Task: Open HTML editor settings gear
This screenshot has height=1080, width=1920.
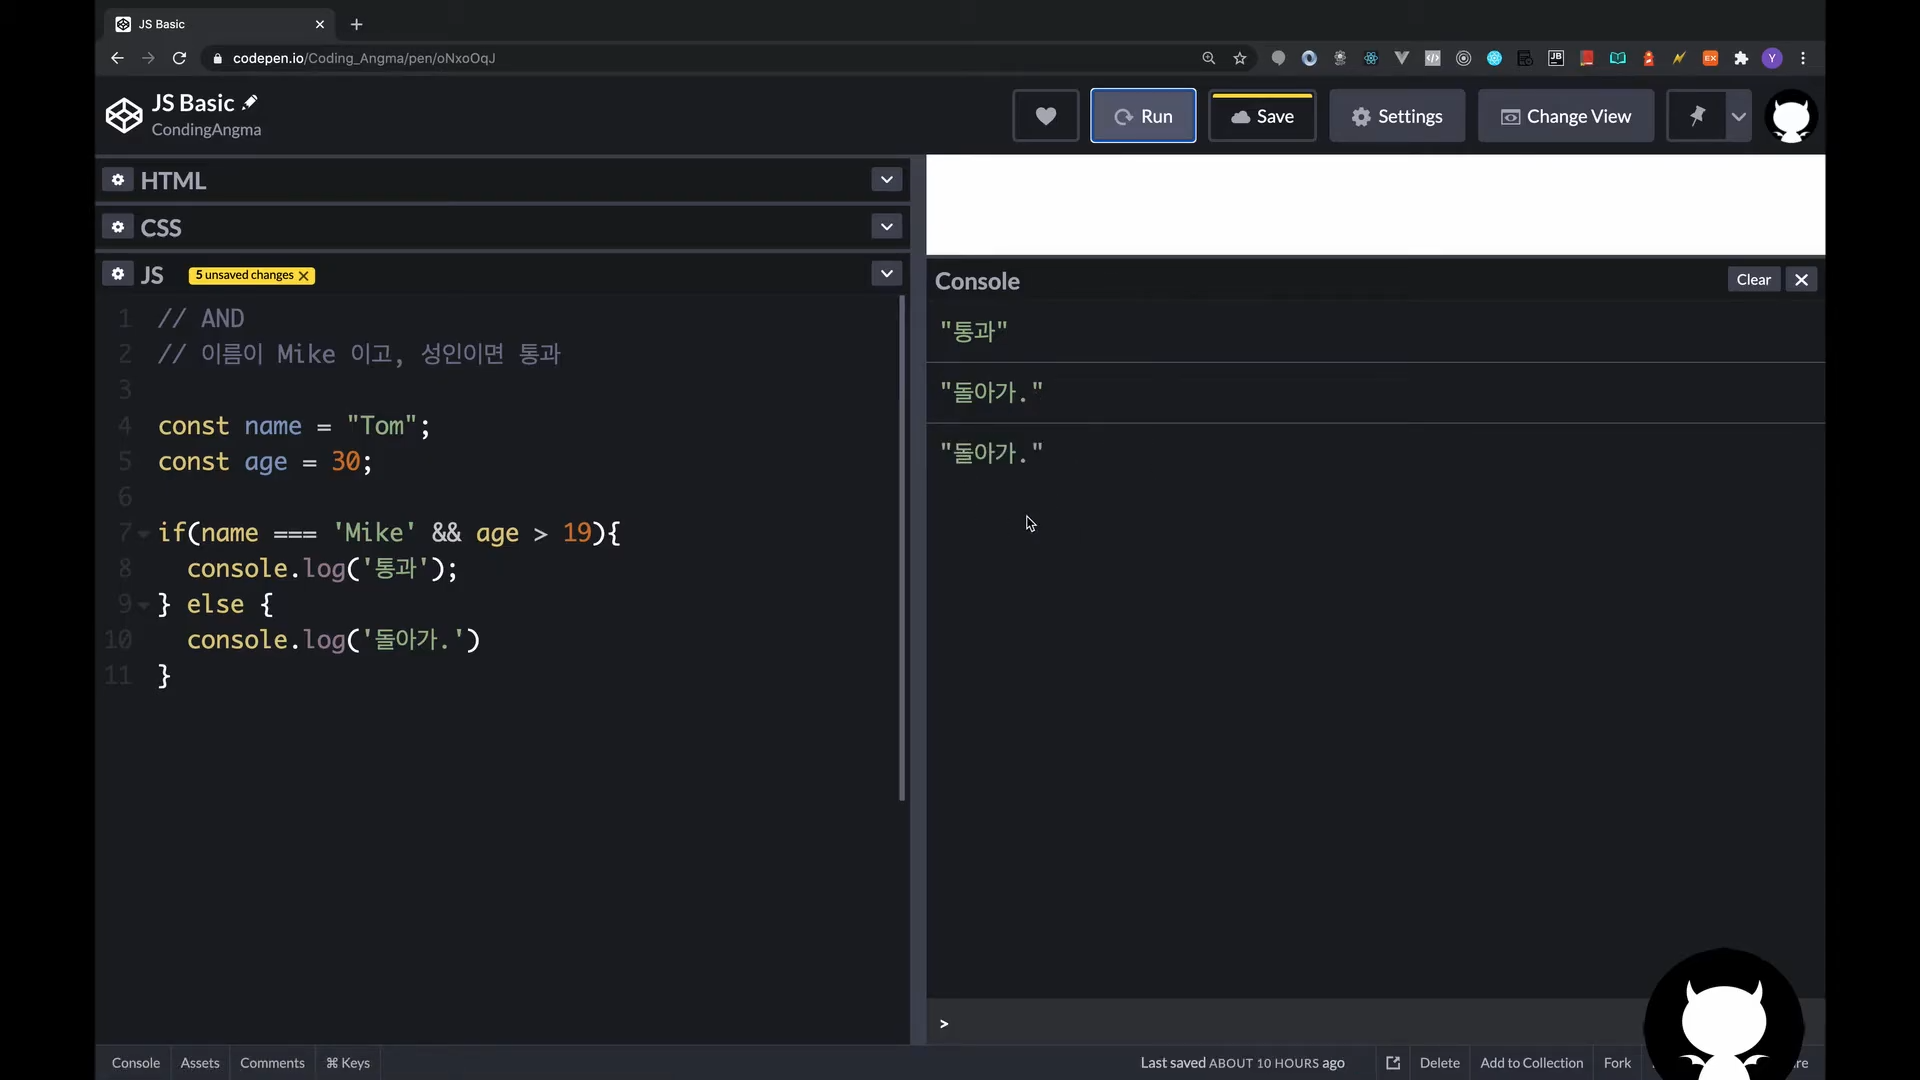Action: point(118,180)
